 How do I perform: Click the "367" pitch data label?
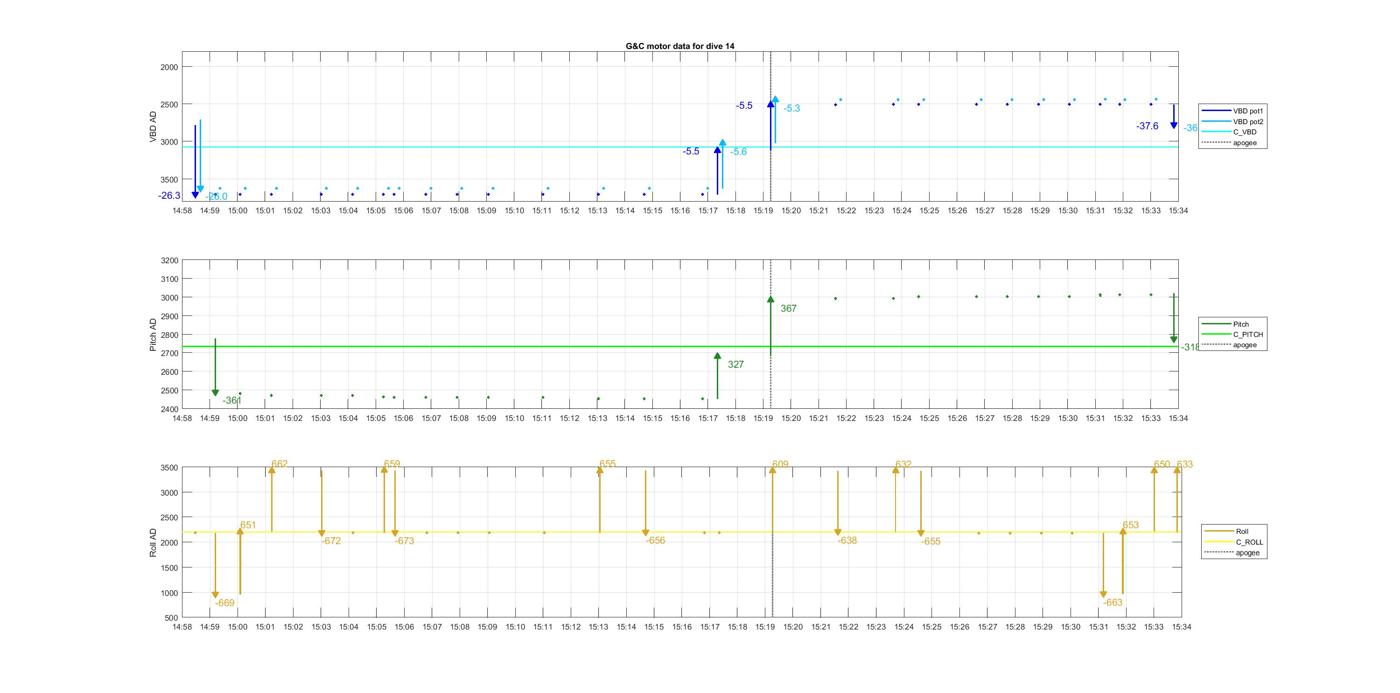coord(788,309)
